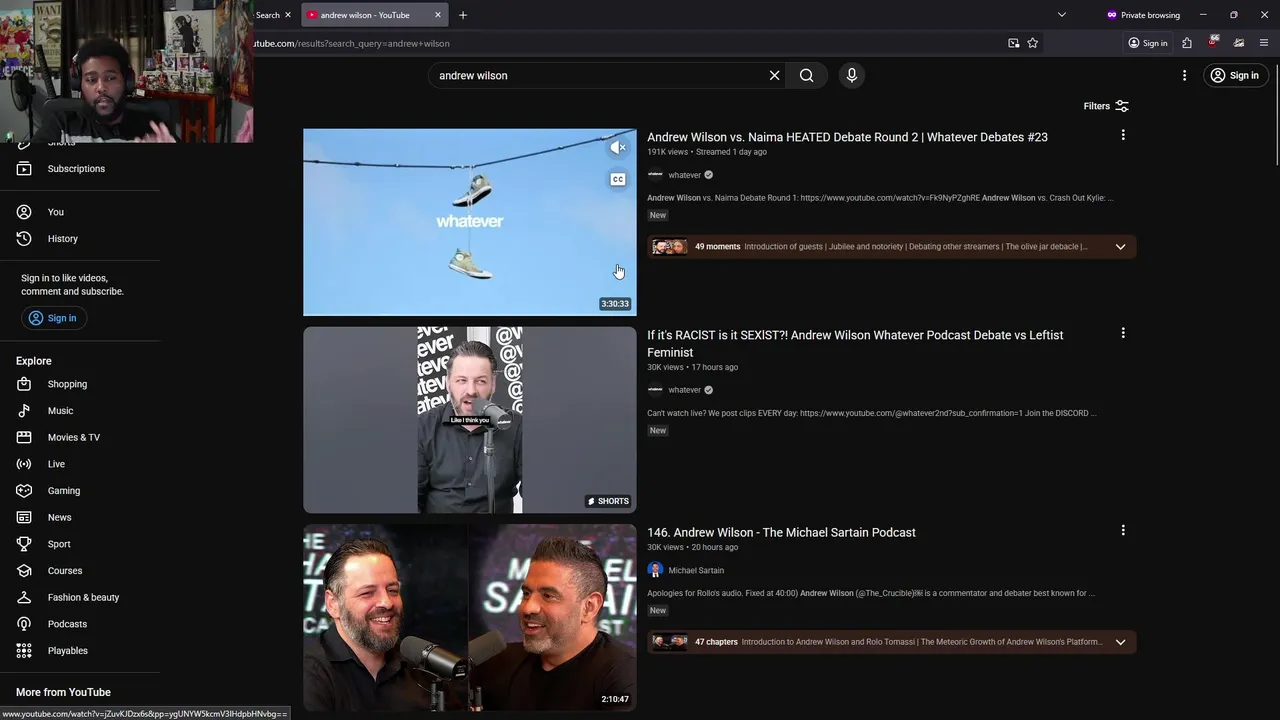The height and width of the screenshot is (720, 1280).
Task: Open options menu for RACIST is it SEXIST video
Action: coord(1123,333)
